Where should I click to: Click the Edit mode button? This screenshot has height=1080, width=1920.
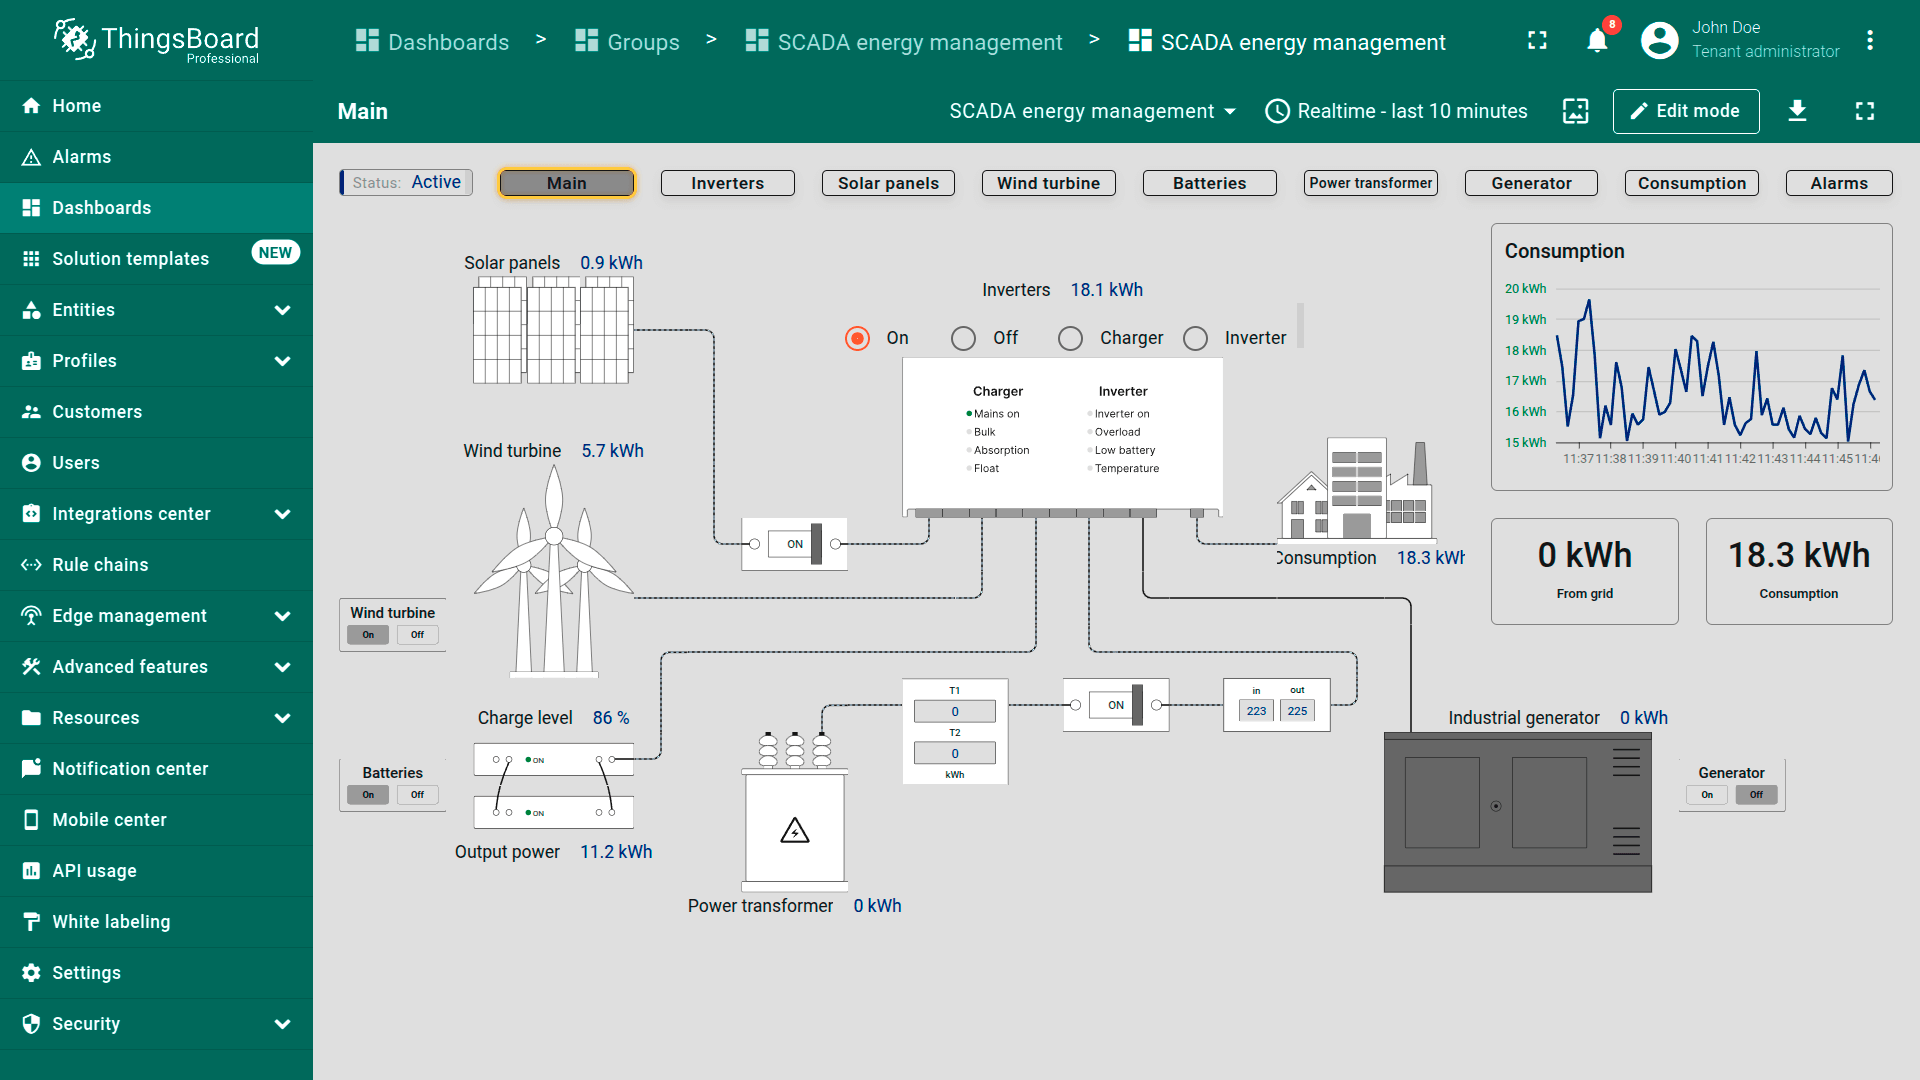[x=1685, y=111]
